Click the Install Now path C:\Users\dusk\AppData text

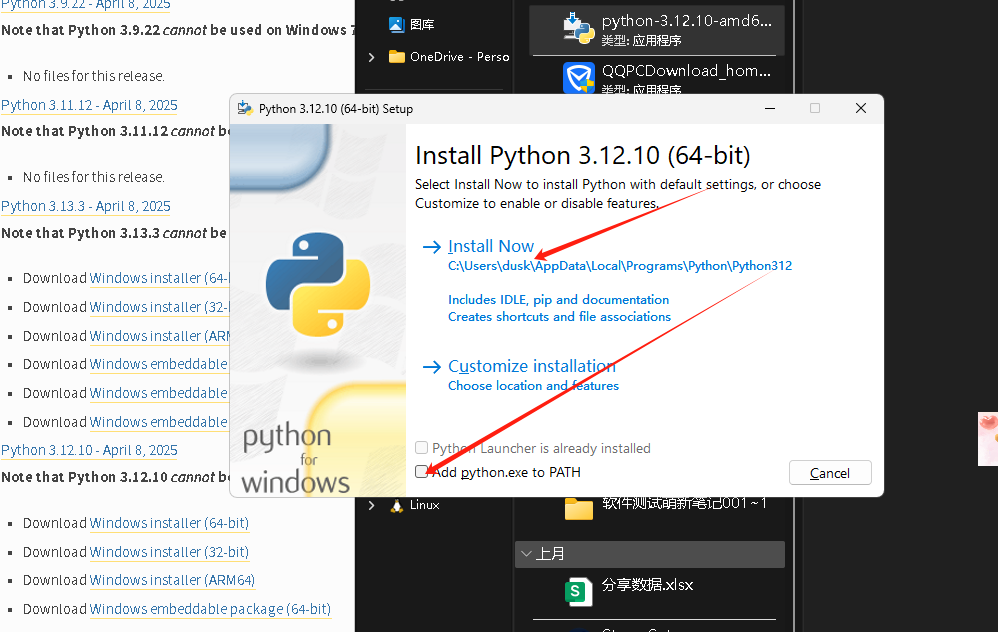(620, 266)
